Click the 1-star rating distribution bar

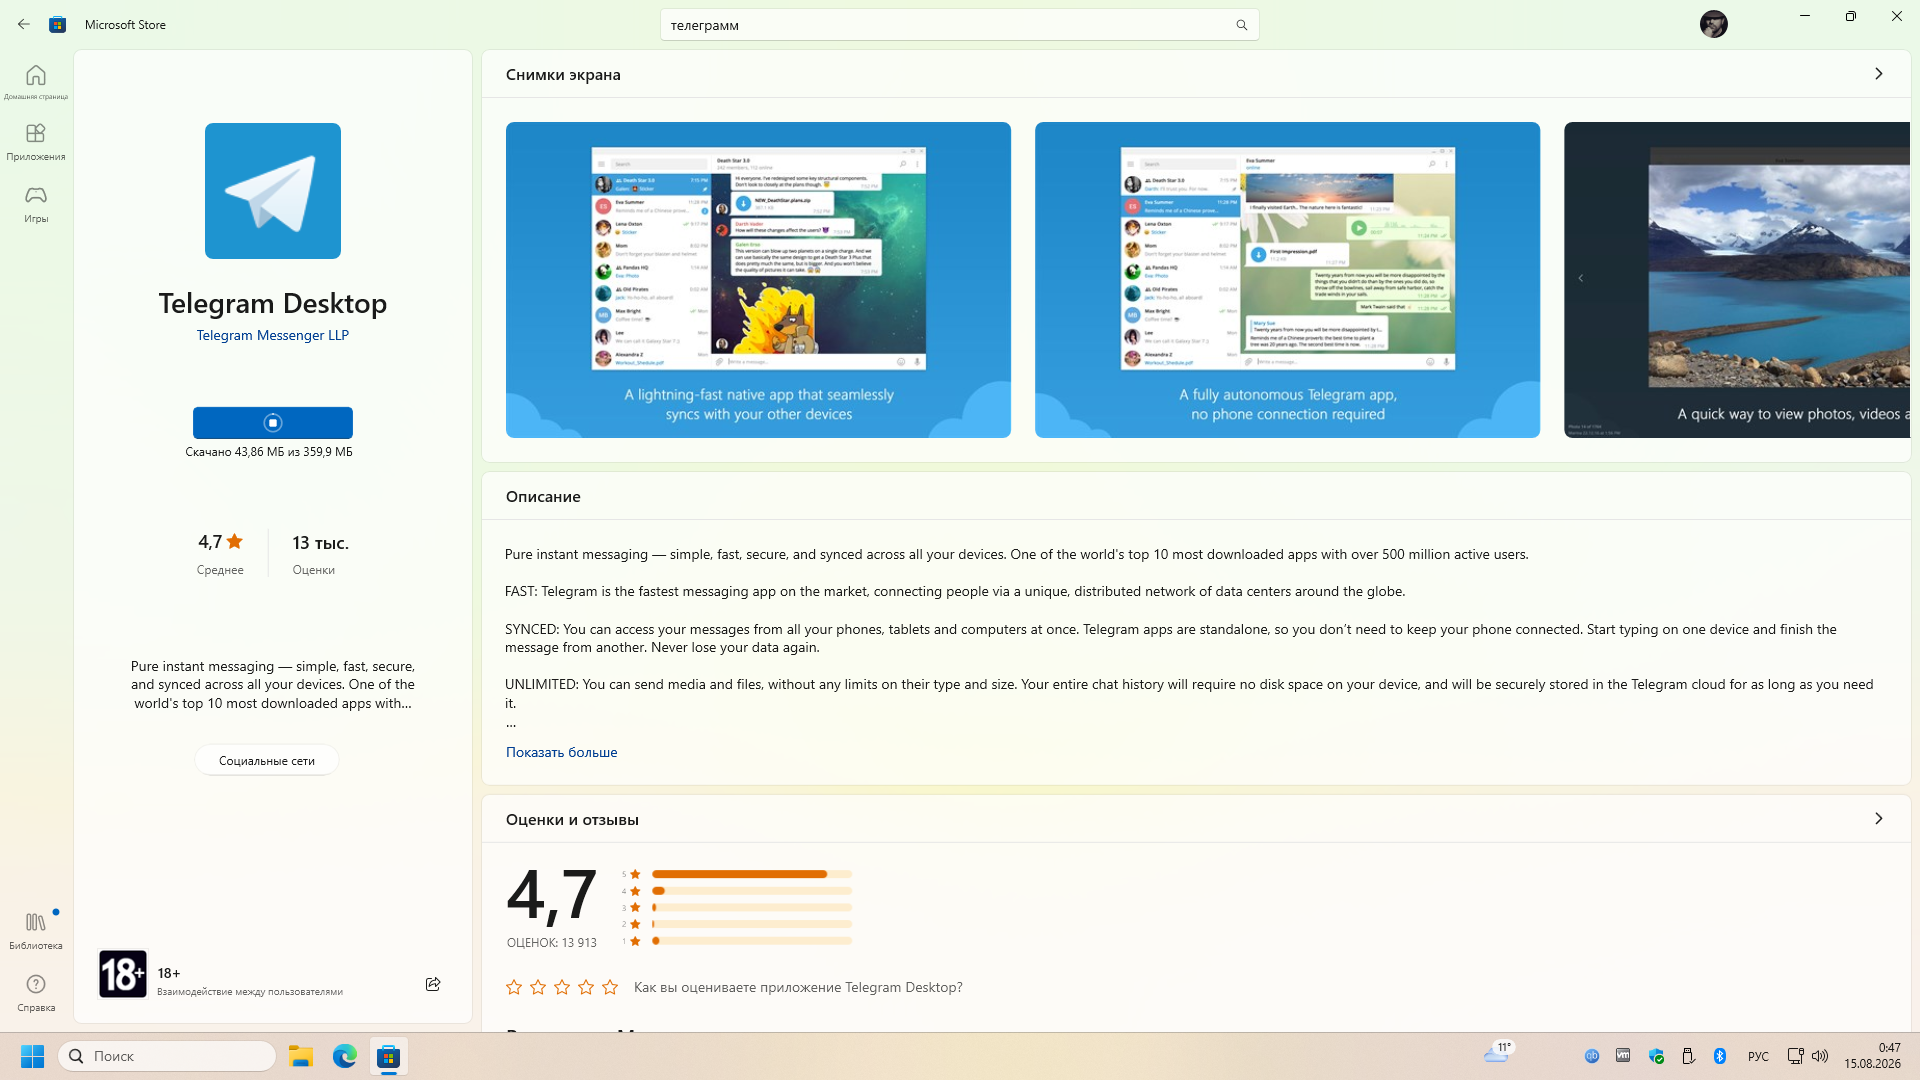752,941
